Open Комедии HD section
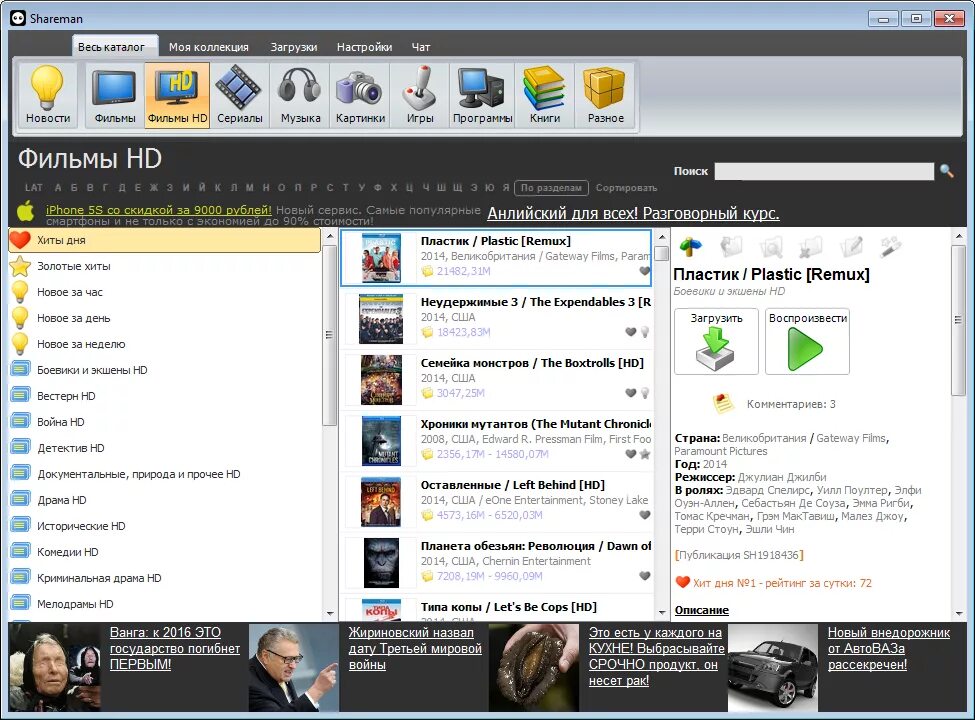The width and height of the screenshot is (975, 720). [x=165, y=552]
